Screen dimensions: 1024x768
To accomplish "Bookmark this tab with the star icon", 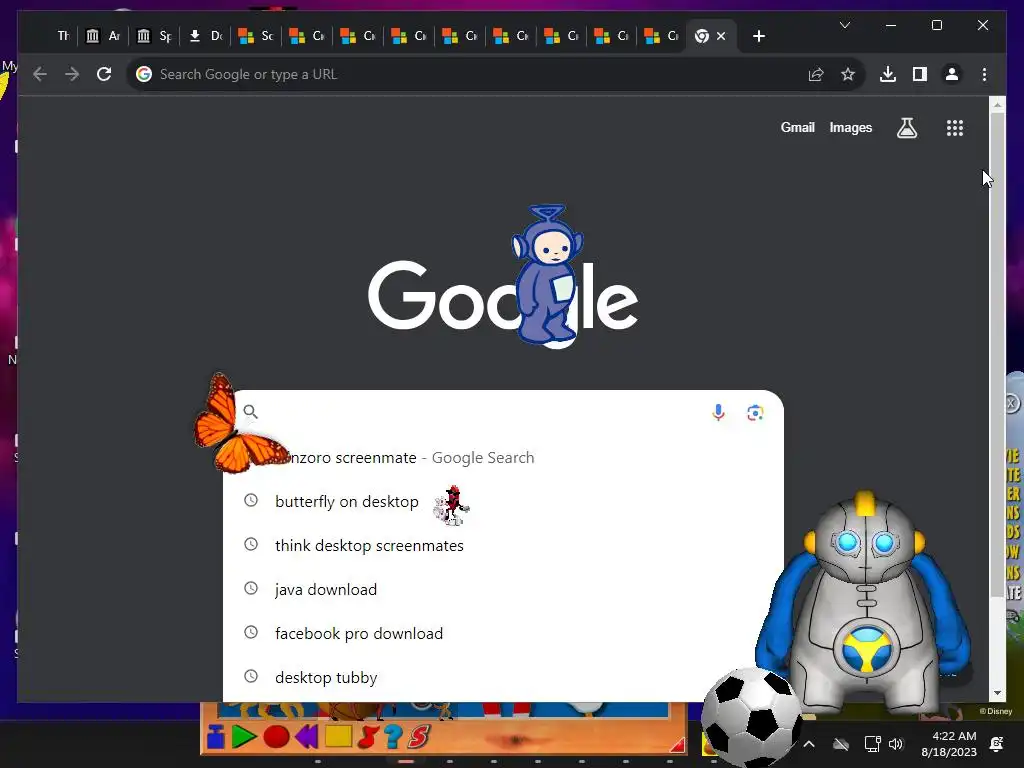I will [848, 74].
